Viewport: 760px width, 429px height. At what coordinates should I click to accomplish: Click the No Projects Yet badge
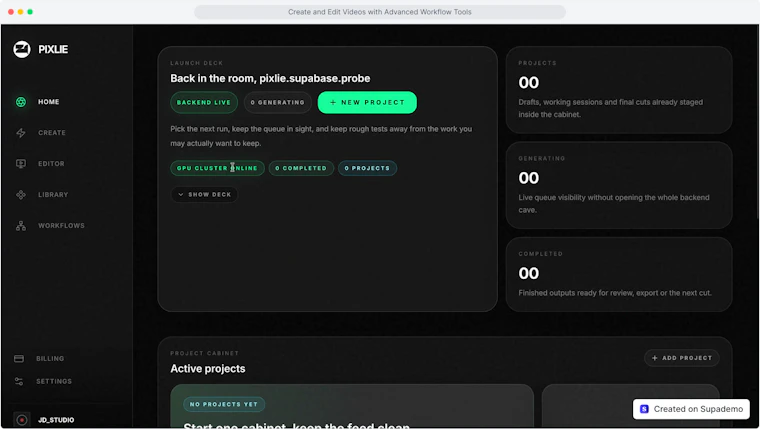point(223,404)
